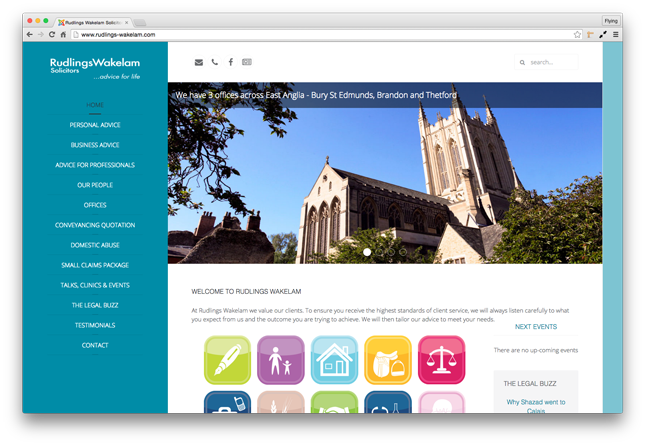The image size is (645, 445).
Task: Click the dark blue bottle service icon
Action: pos(388,402)
